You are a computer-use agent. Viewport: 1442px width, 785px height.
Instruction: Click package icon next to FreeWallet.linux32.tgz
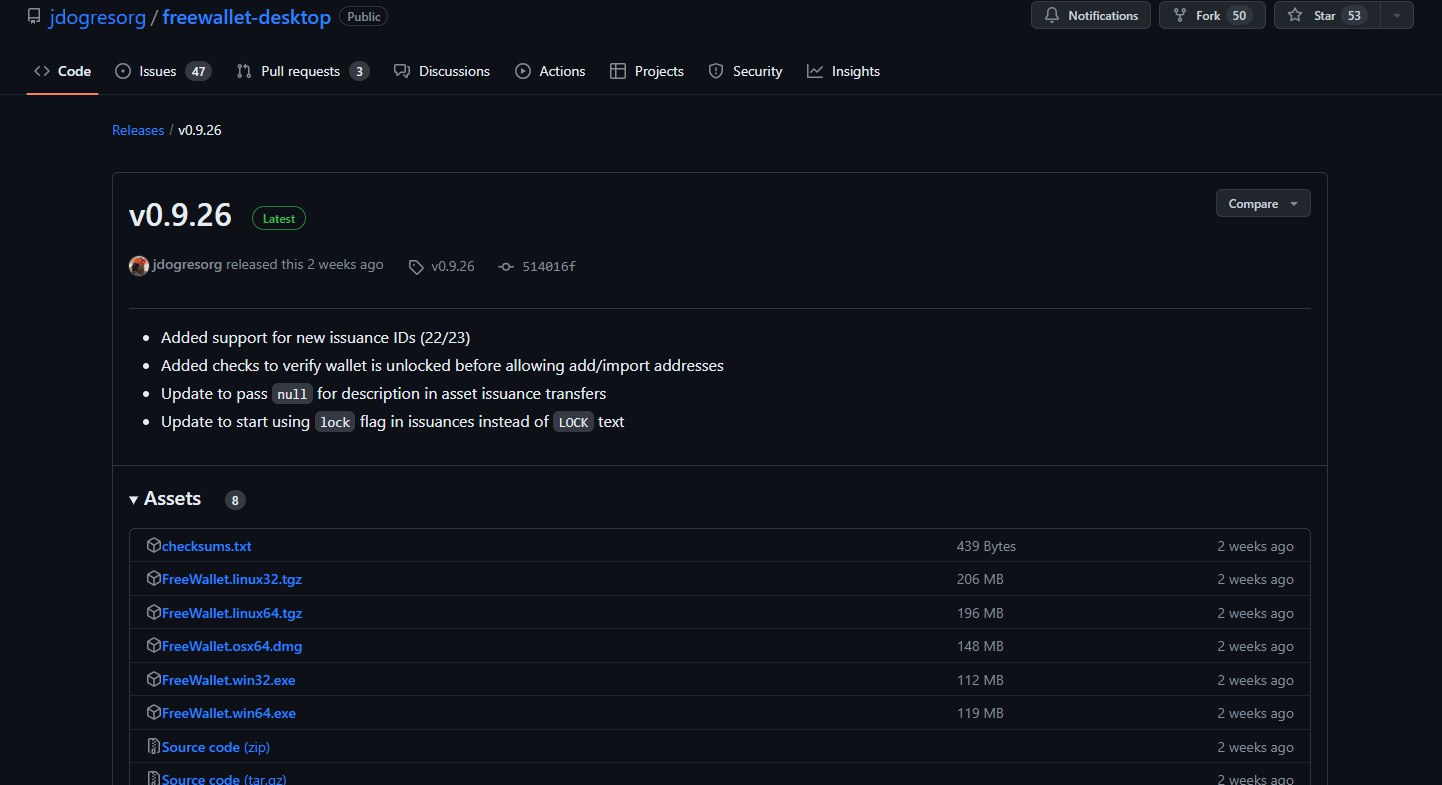coord(154,578)
